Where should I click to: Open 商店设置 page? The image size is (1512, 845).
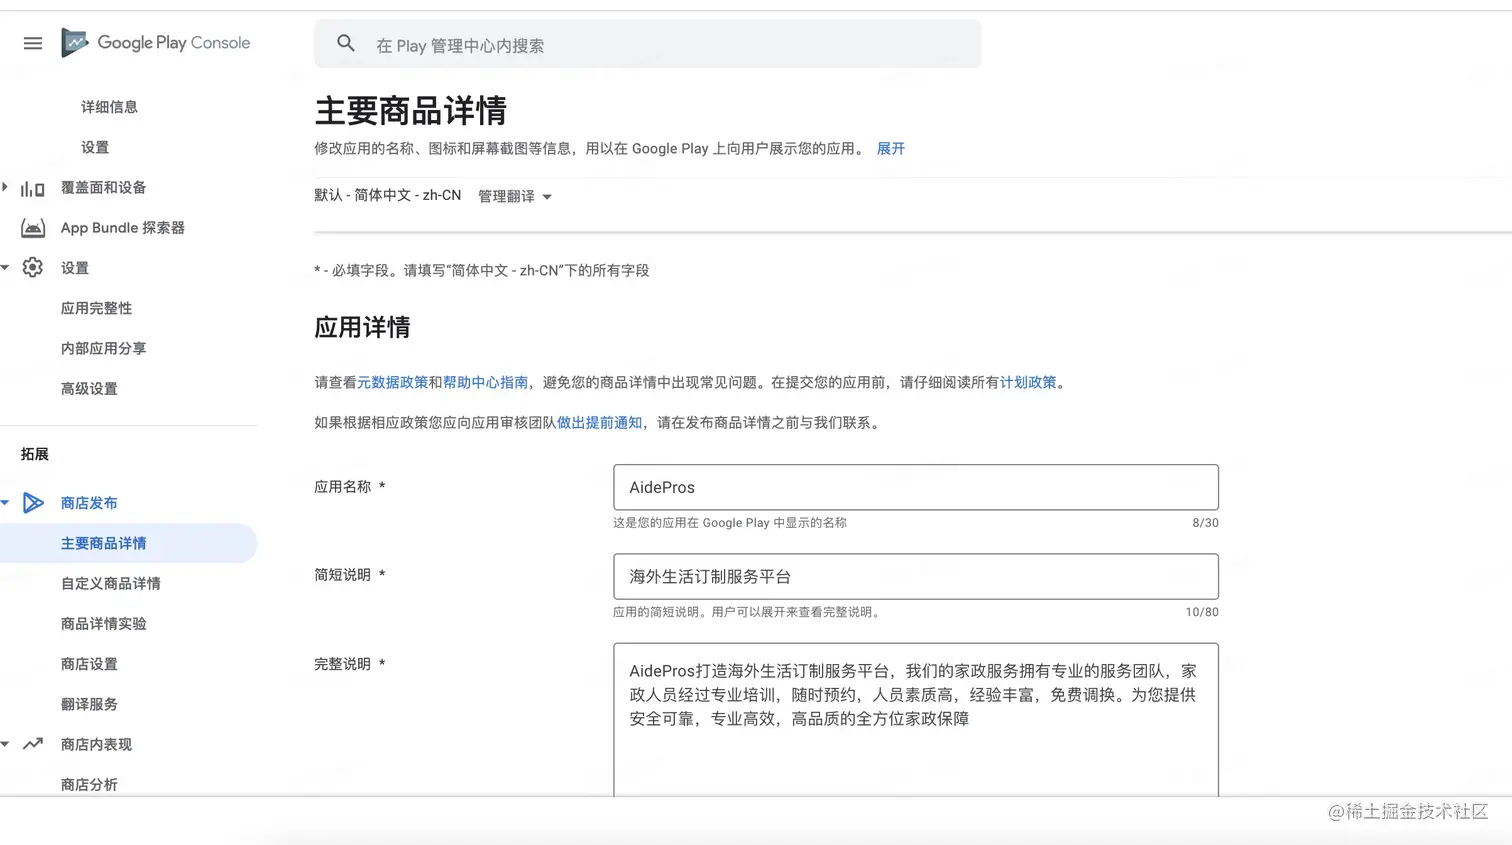click(89, 664)
